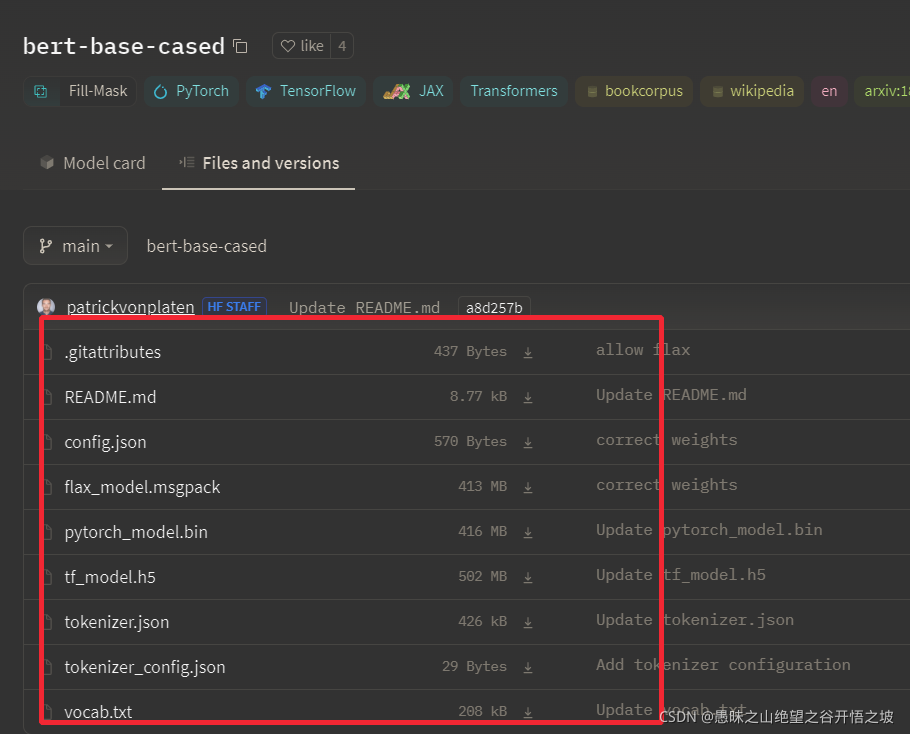Open the bookcorpus dataset tag
Screen dimensions: 910x734
634,91
